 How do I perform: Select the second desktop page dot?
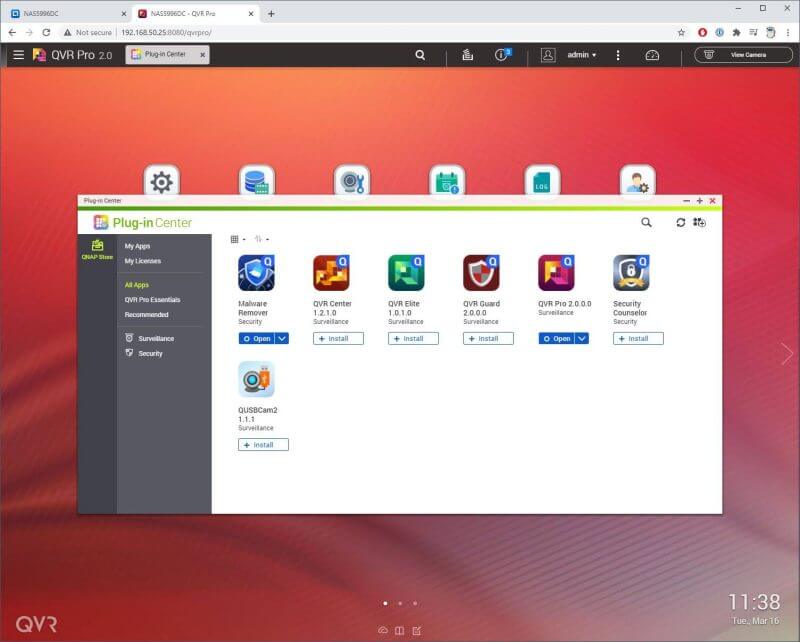[400, 603]
